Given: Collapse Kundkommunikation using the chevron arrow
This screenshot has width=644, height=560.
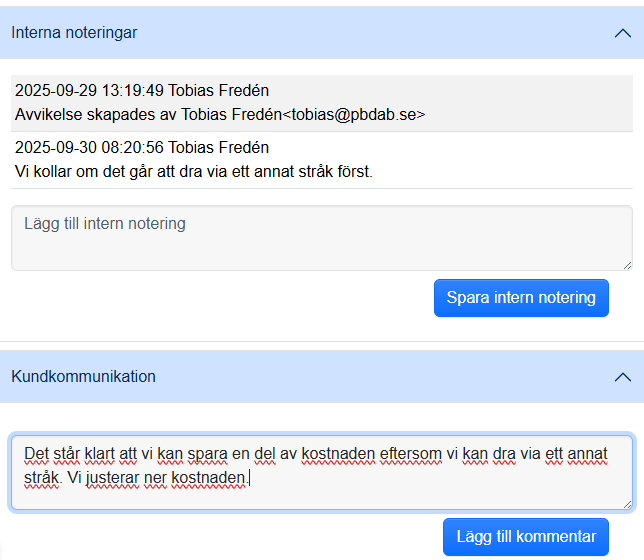Looking at the screenshot, I should 622,377.
